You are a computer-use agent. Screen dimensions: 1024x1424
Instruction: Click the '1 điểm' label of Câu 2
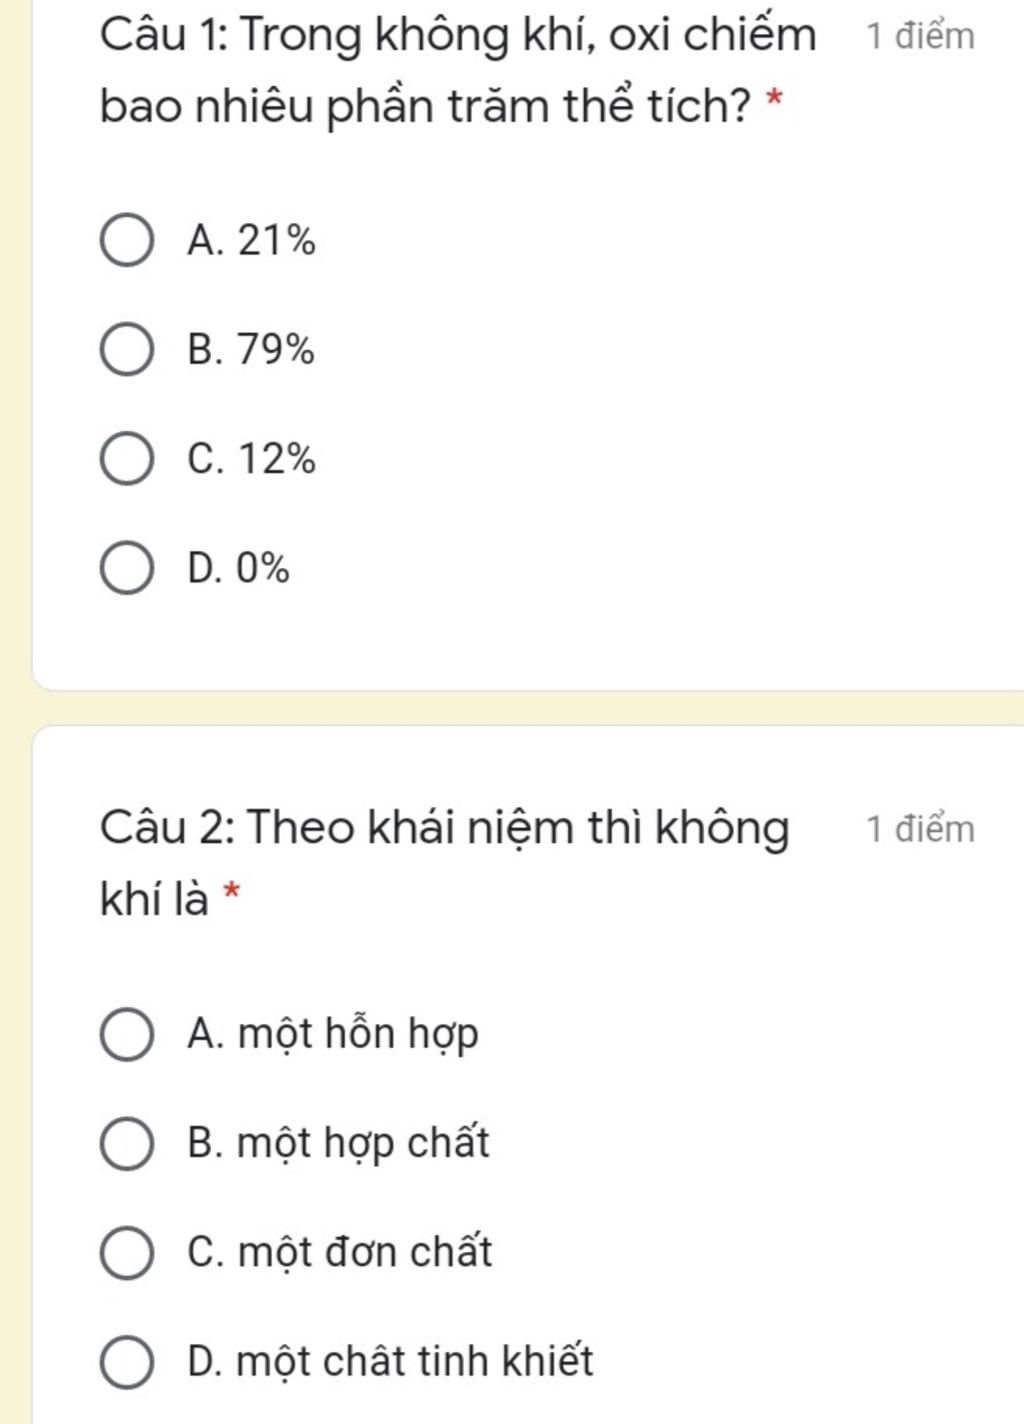tap(920, 829)
